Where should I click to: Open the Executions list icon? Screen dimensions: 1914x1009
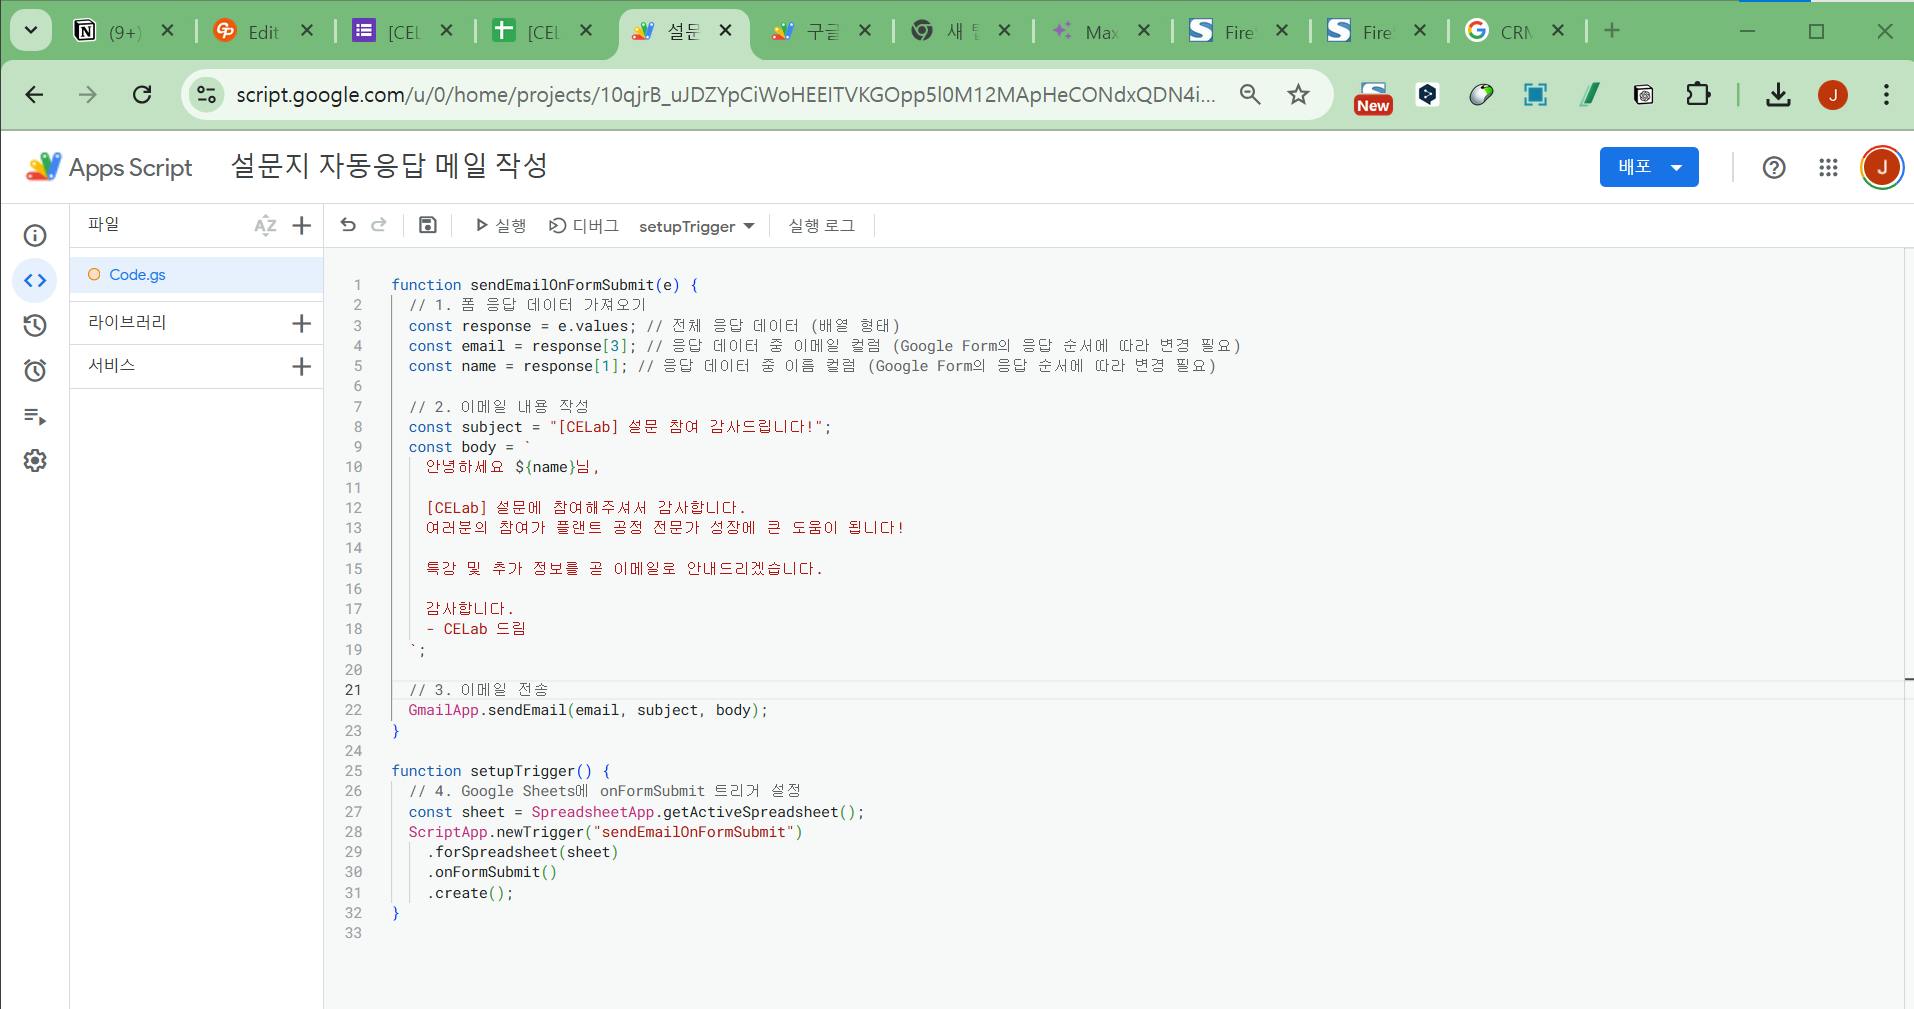click(35, 416)
